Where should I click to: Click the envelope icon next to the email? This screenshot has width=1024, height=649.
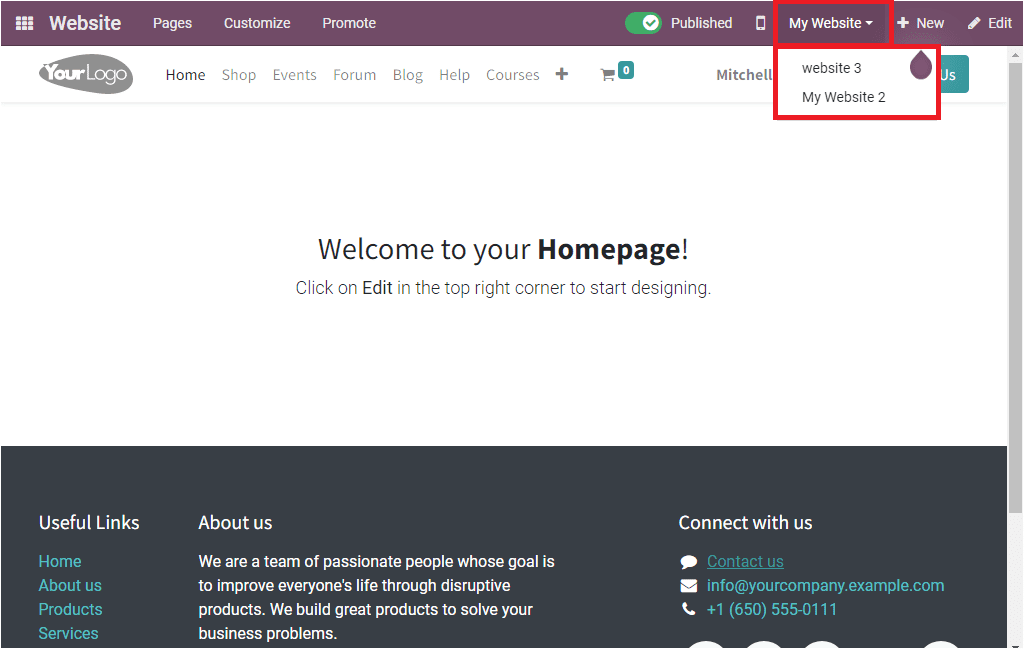pyautogui.click(x=688, y=585)
